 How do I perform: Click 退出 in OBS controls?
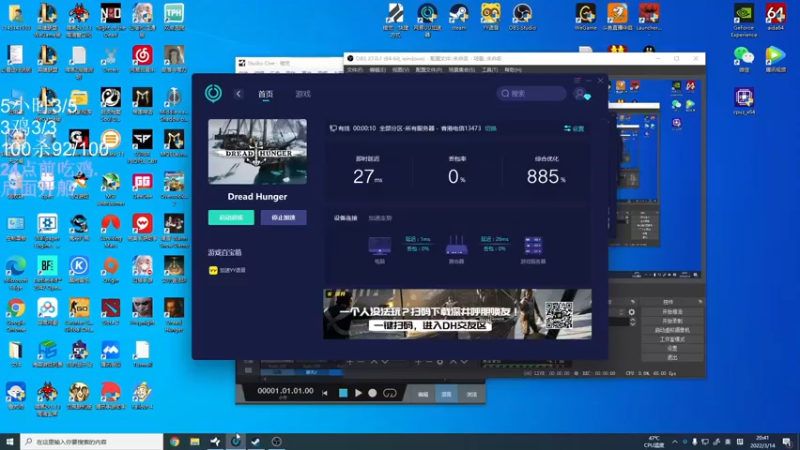point(672,358)
